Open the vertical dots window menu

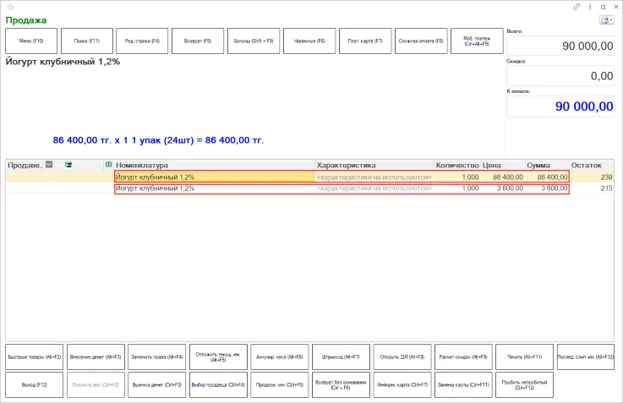(x=590, y=7)
